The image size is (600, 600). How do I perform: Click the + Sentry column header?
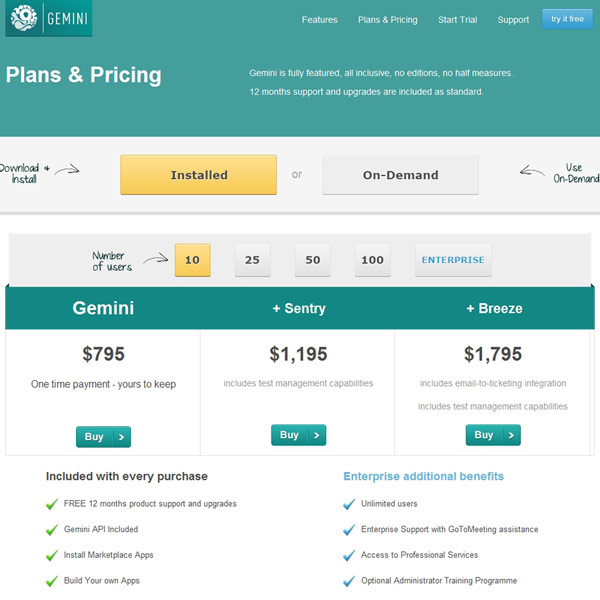(x=299, y=308)
